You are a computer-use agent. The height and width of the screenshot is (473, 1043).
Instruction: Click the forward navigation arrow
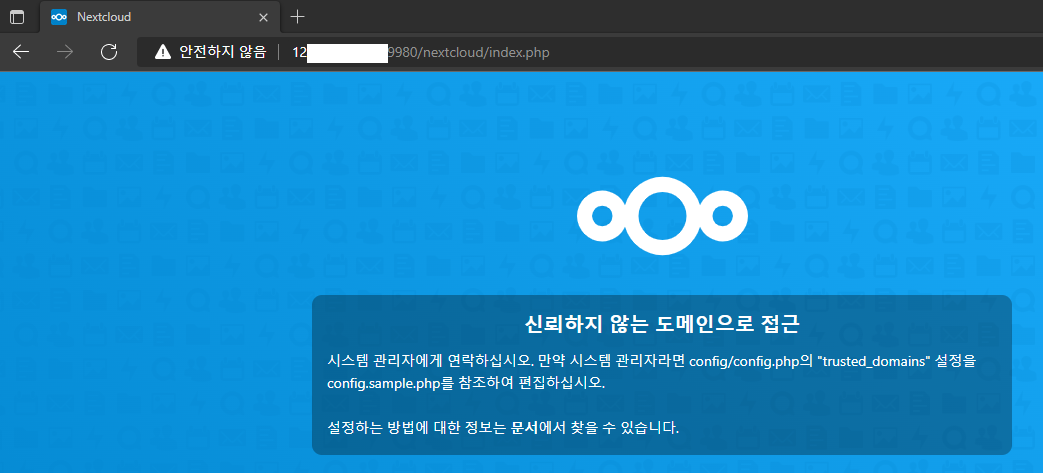[x=65, y=52]
